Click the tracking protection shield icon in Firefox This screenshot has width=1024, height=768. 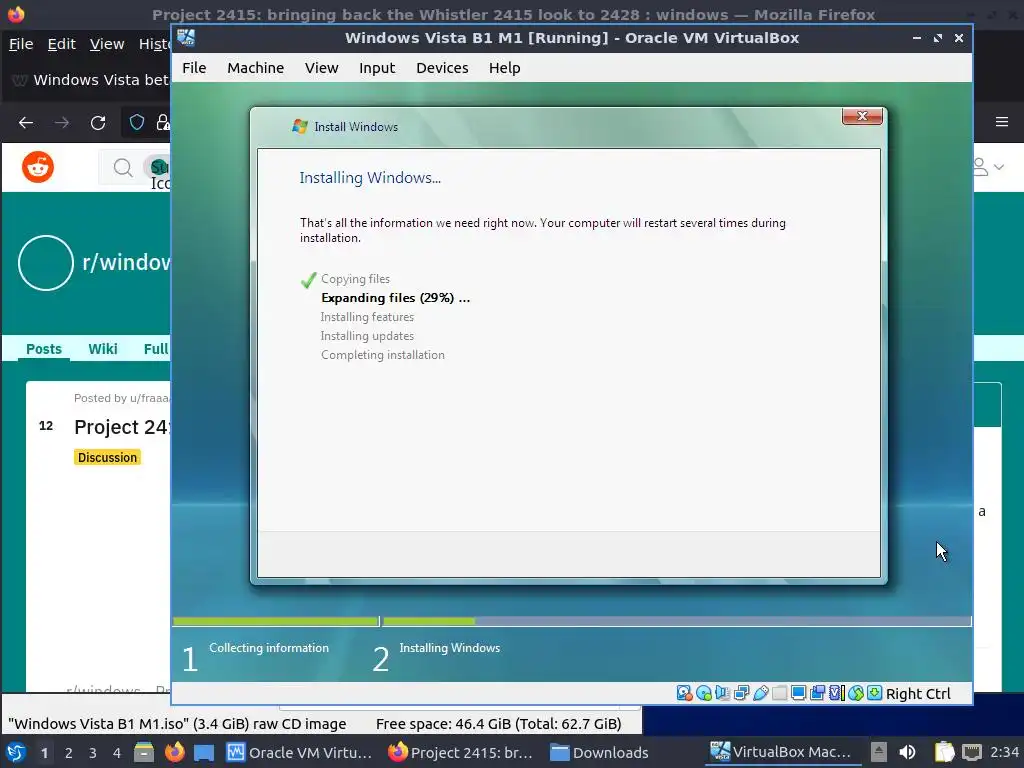[136, 122]
